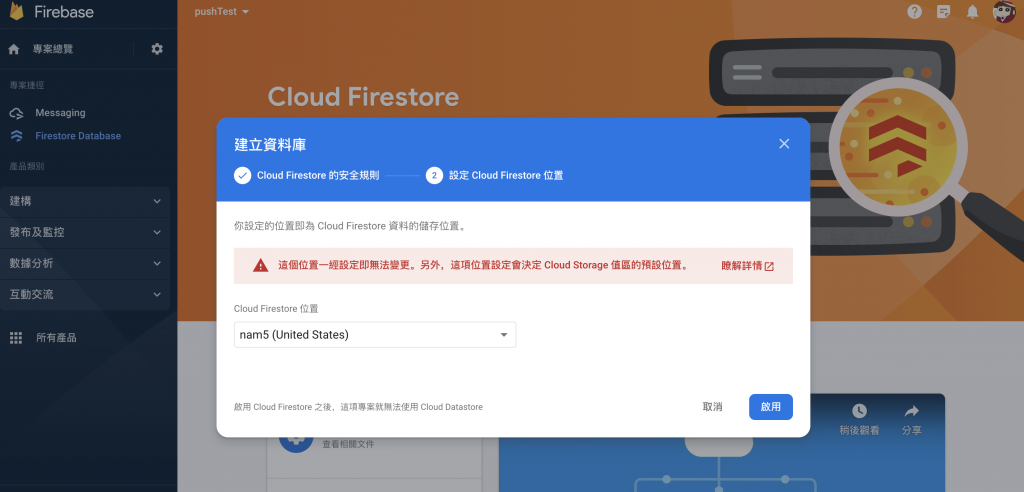The width and height of the screenshot is (1024, 492).
Task: Click the red location warning message
Action: coord(483,265)
